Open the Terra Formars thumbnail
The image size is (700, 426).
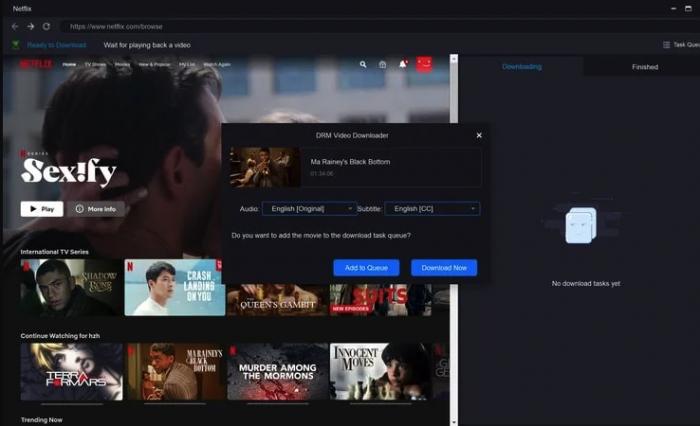71,372
